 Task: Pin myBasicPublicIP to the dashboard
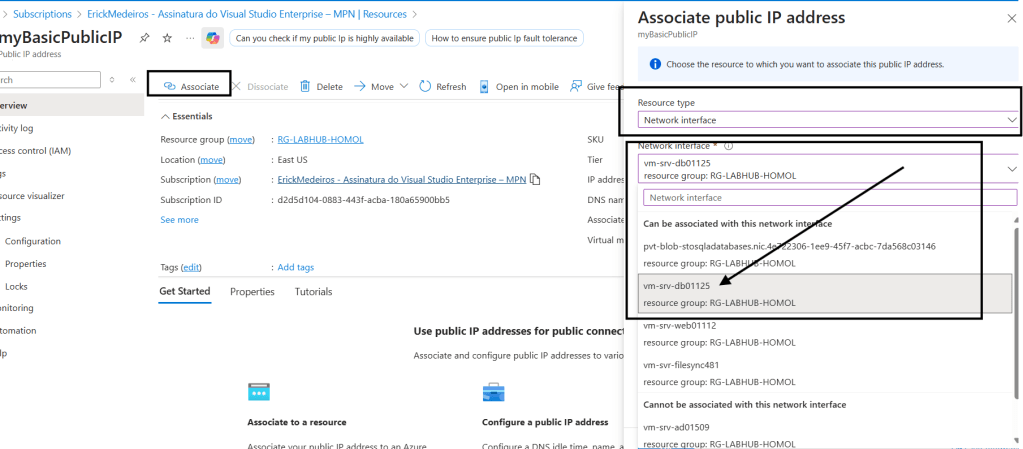[145, 38]
